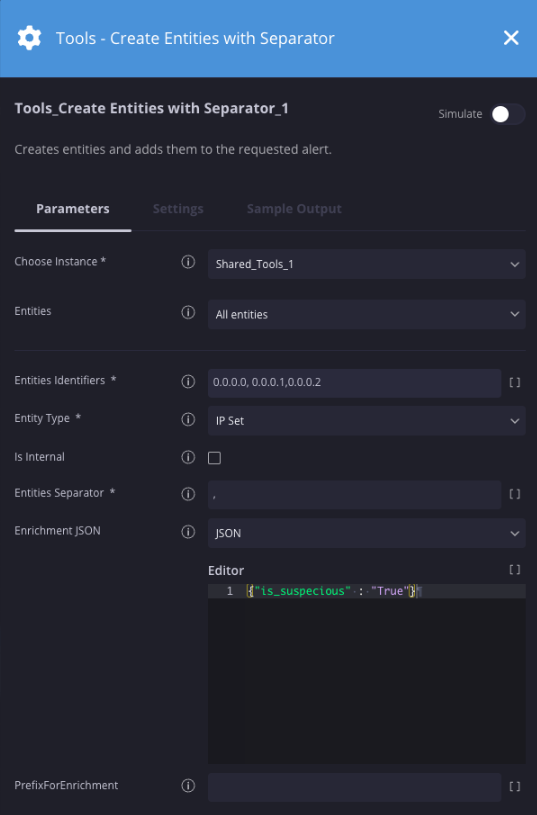
Task: Click info icon next to Choose Instance
Action: tap(188, 262)
